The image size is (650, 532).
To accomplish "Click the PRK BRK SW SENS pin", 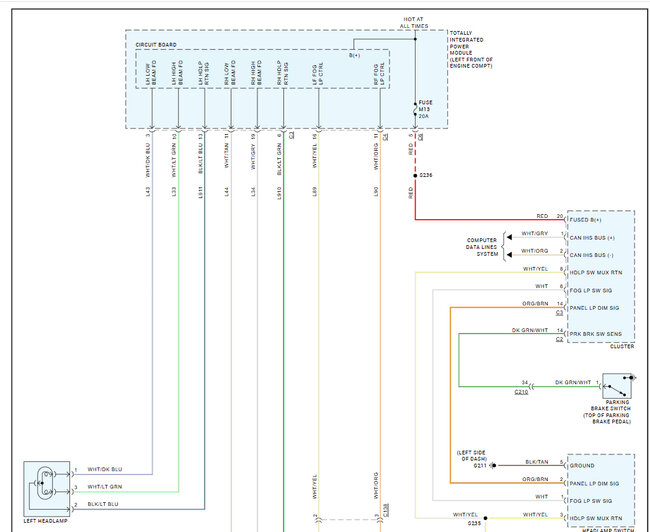I will point(595,334).
